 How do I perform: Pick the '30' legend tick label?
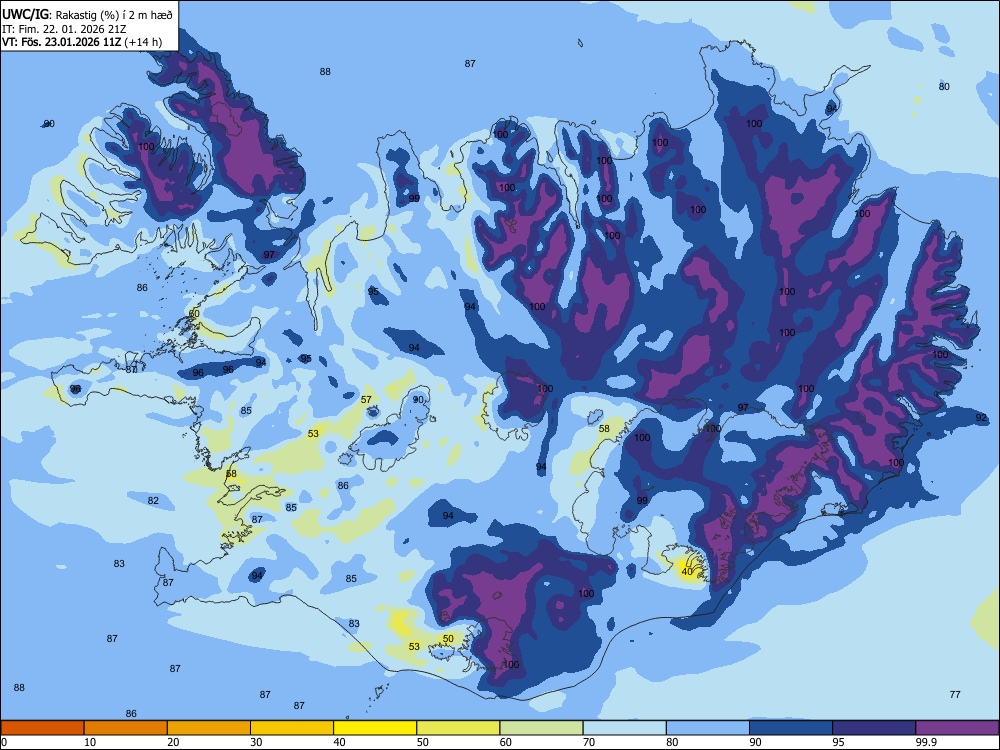coord(256,742)
